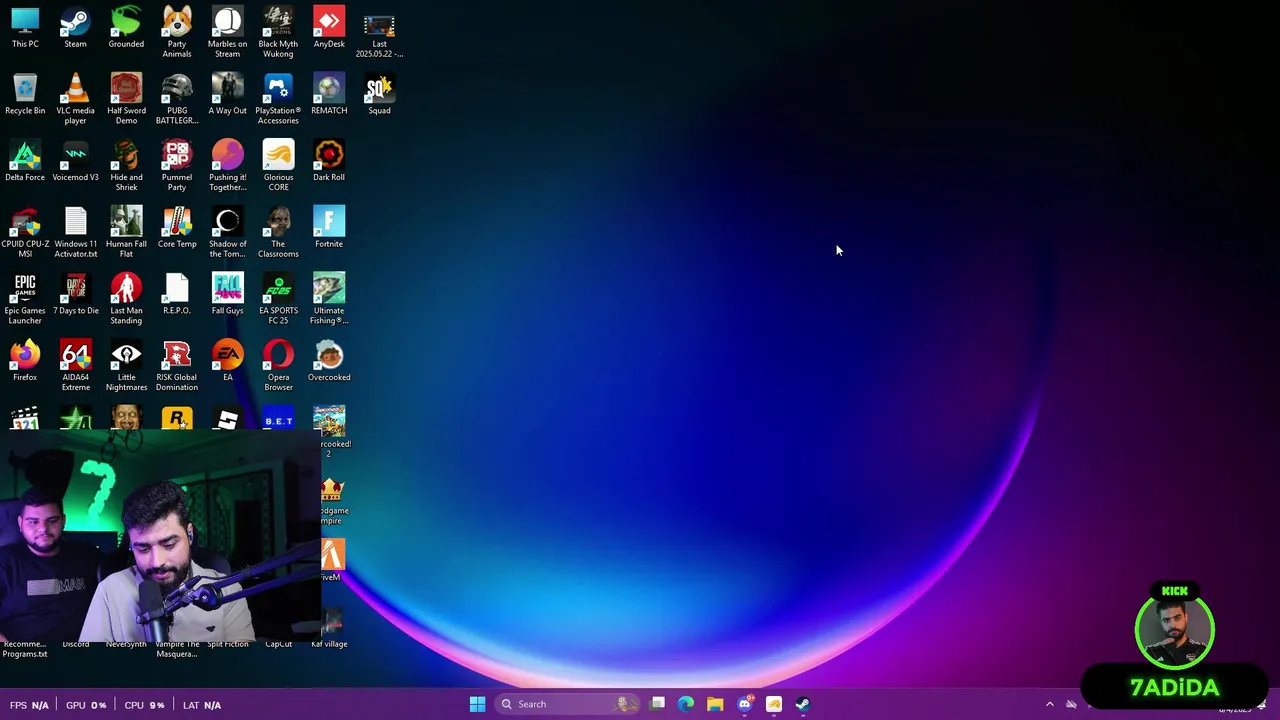Launch Opera Browser from desktop
Image resolution: width=1280 pixels, height=720 pixels.
pyautogui.click(x=278, y=366)
